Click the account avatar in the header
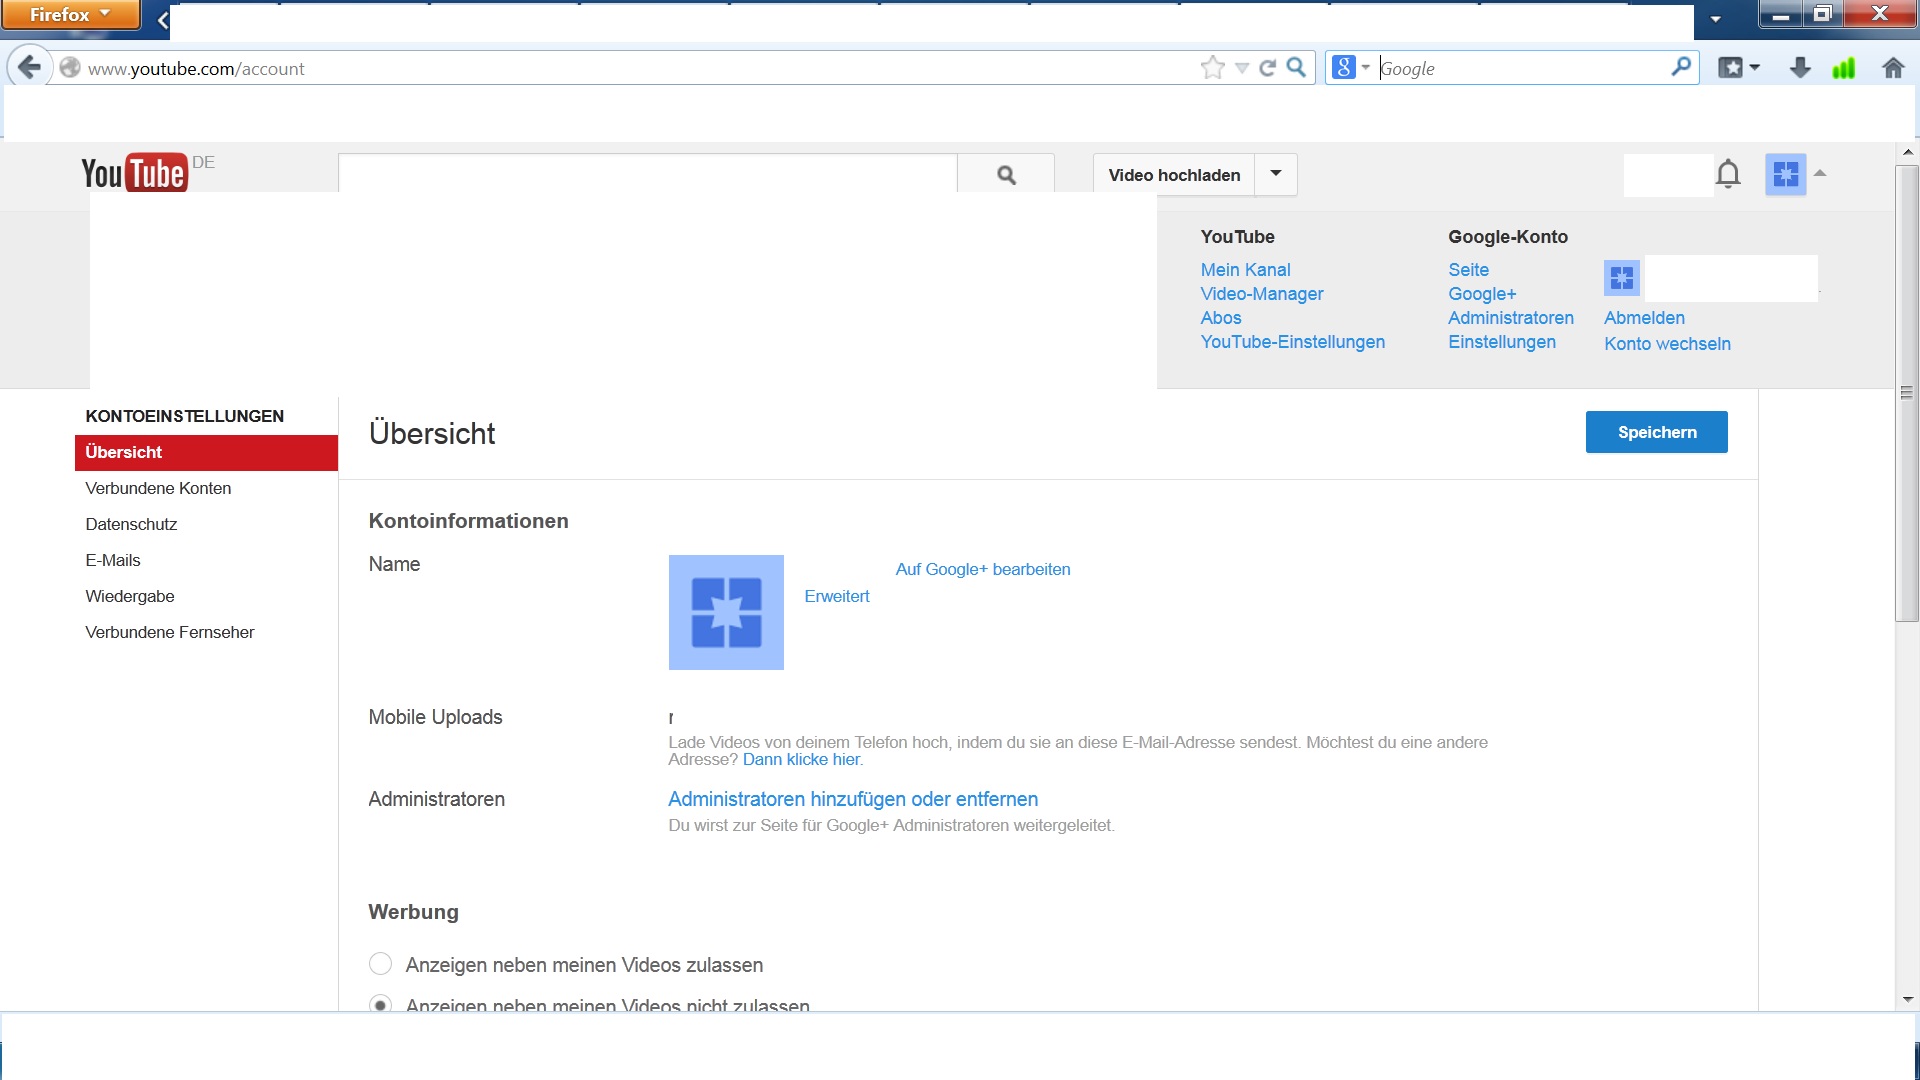Image resolution: width=1920 pixels, height=1080 pixels. coord(1785,175)
